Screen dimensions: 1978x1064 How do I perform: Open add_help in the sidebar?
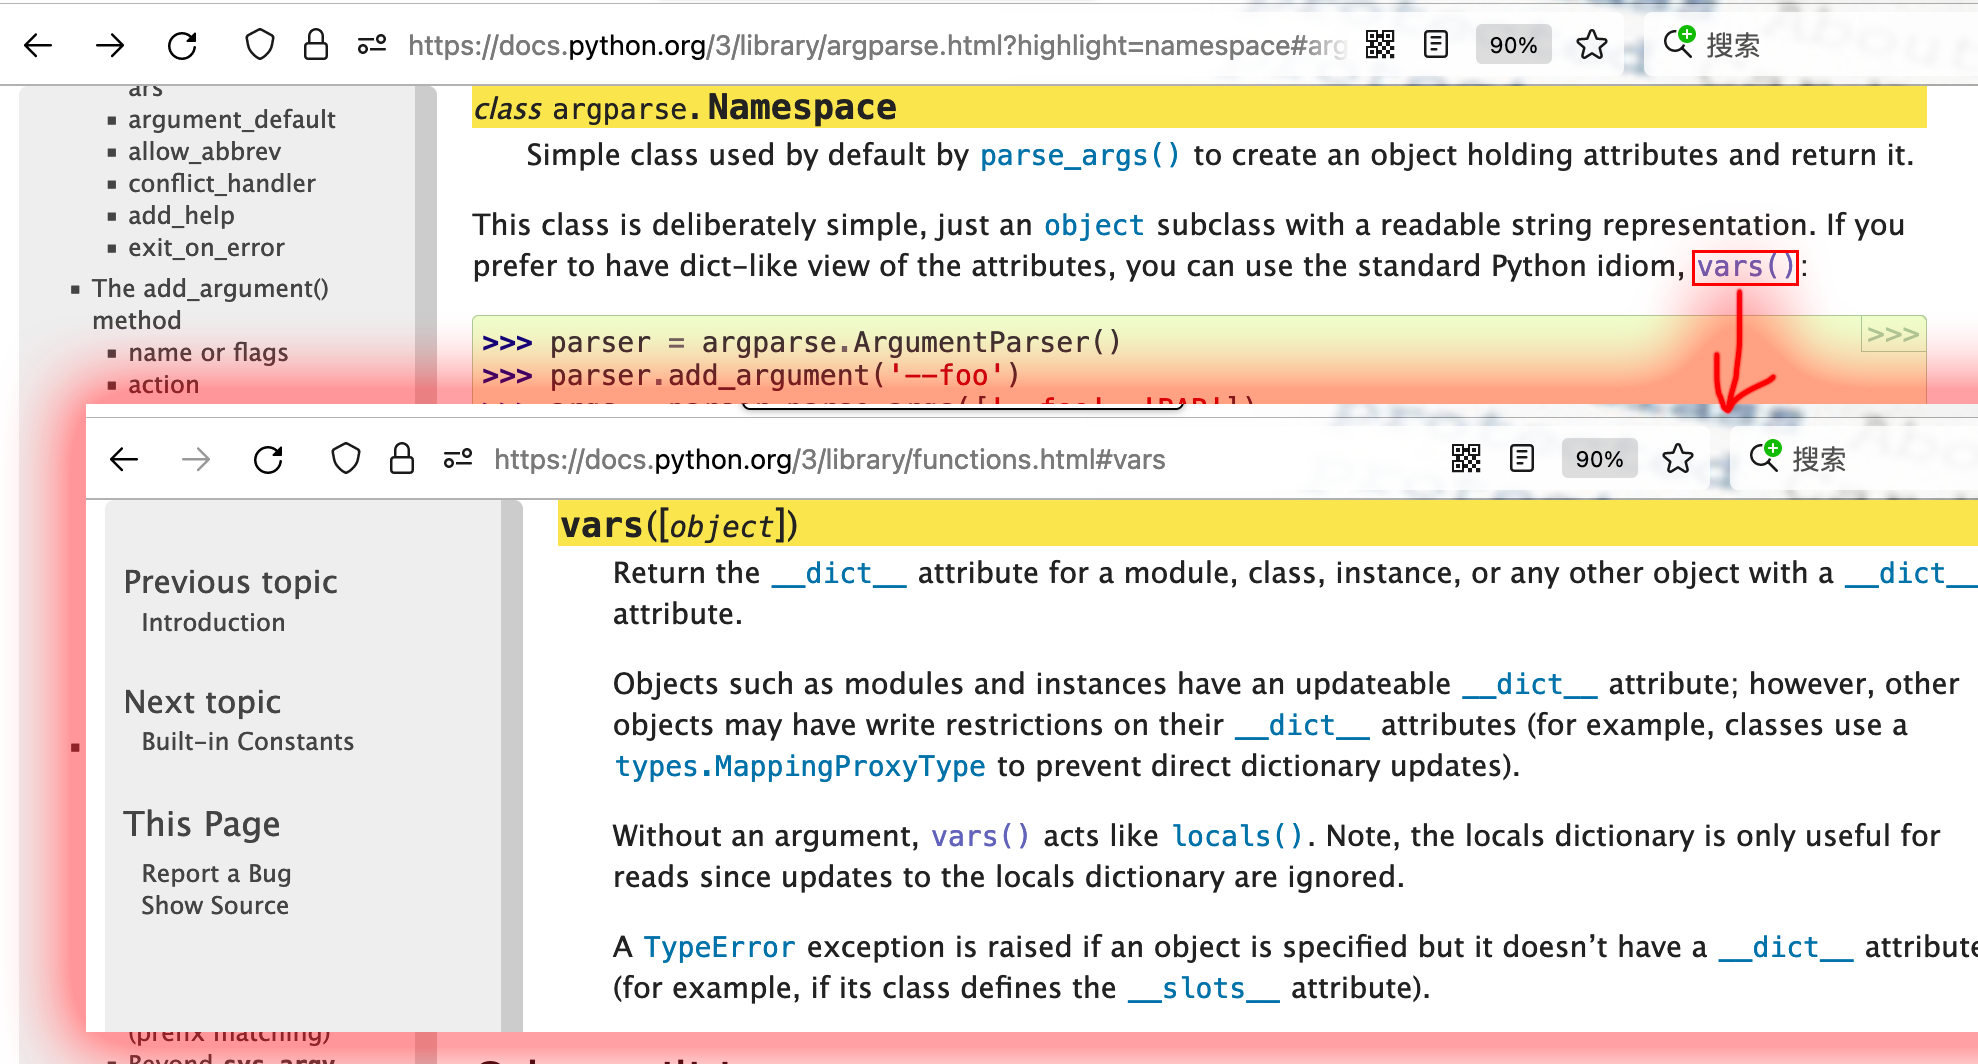181,216
